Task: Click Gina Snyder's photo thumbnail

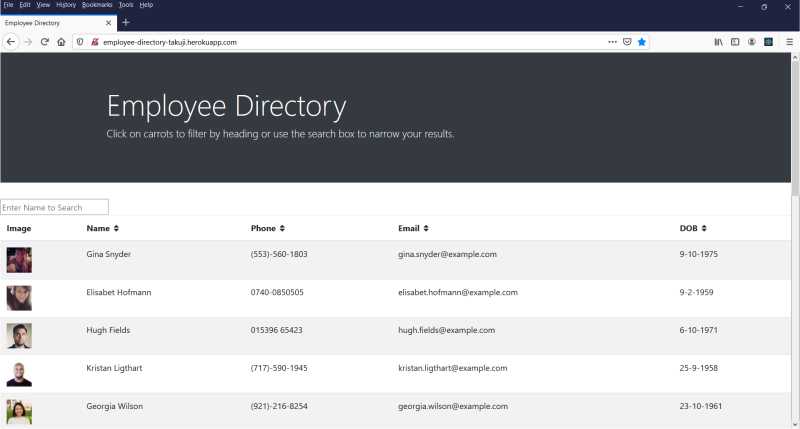Action: [19, 260]
